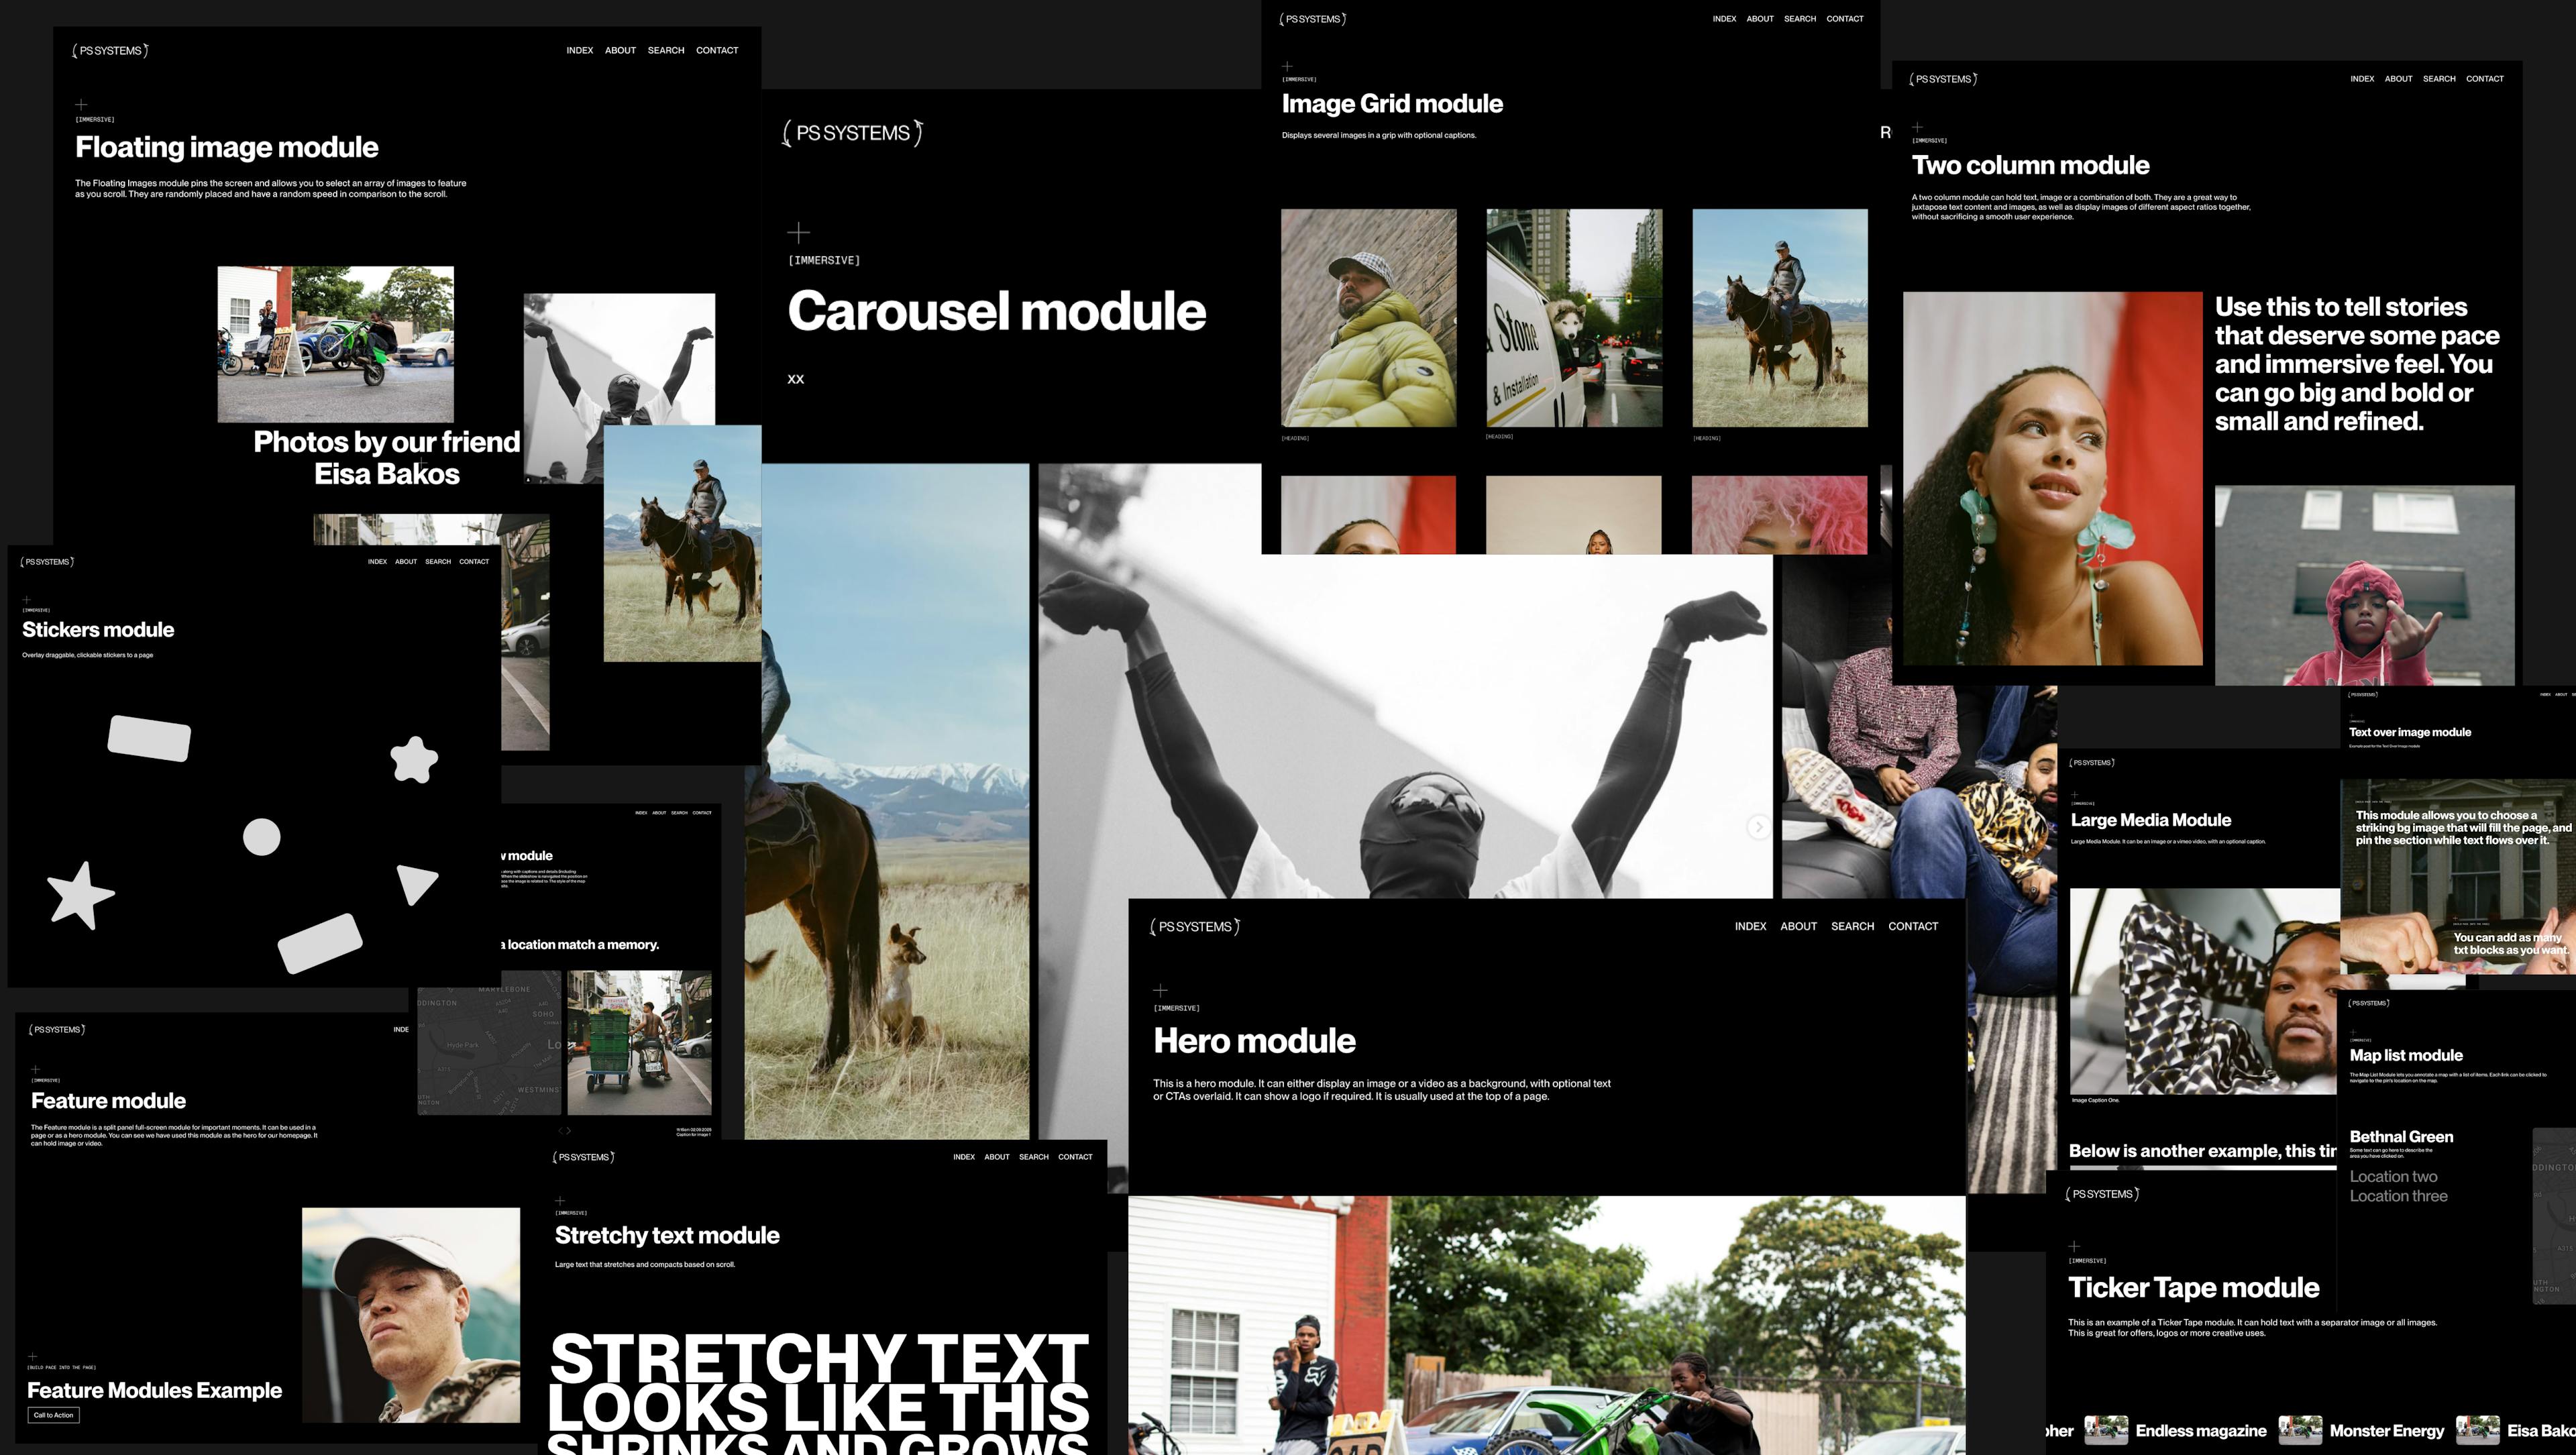Click the plus icon above Carousel module heading
Viewport: 2576px width, 1455px height.
(x=798, y=233)
